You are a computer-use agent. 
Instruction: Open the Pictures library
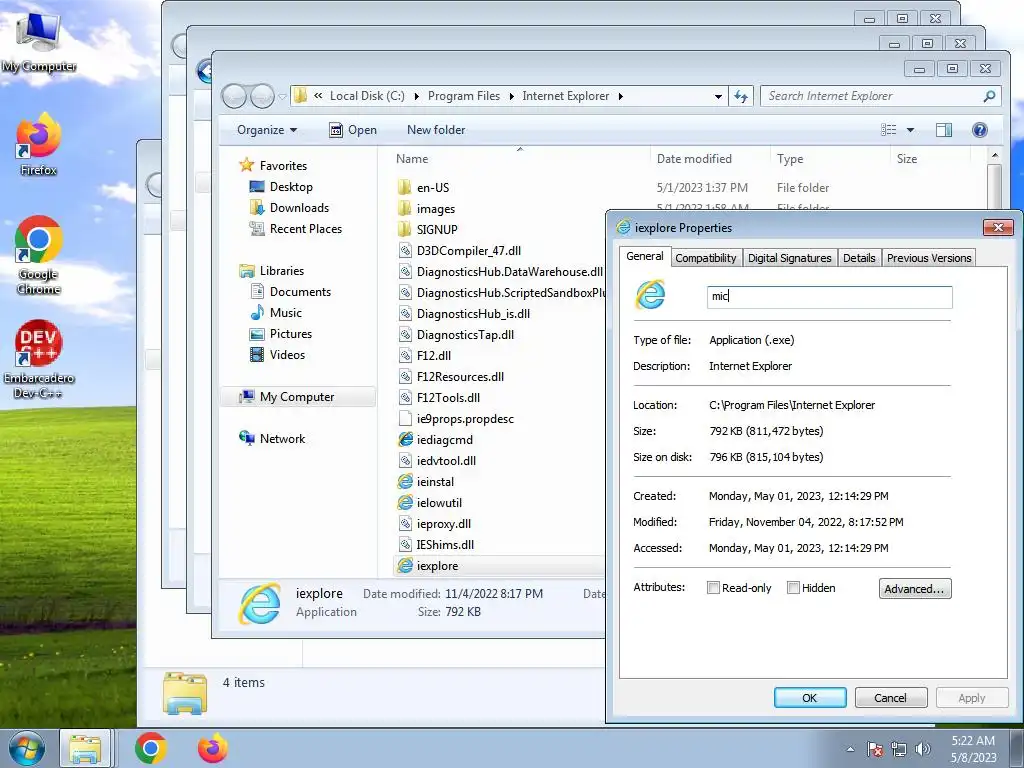(291, 334)
